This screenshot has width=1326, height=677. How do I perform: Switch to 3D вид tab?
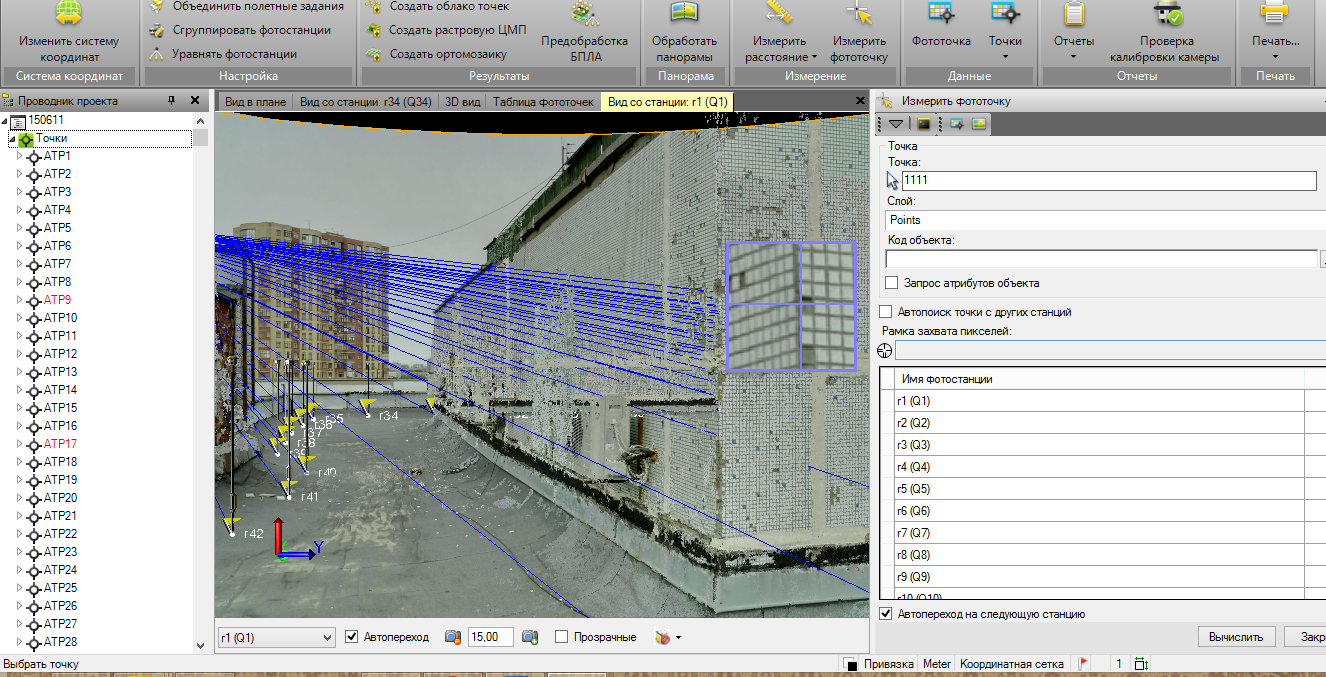[462, 102]
